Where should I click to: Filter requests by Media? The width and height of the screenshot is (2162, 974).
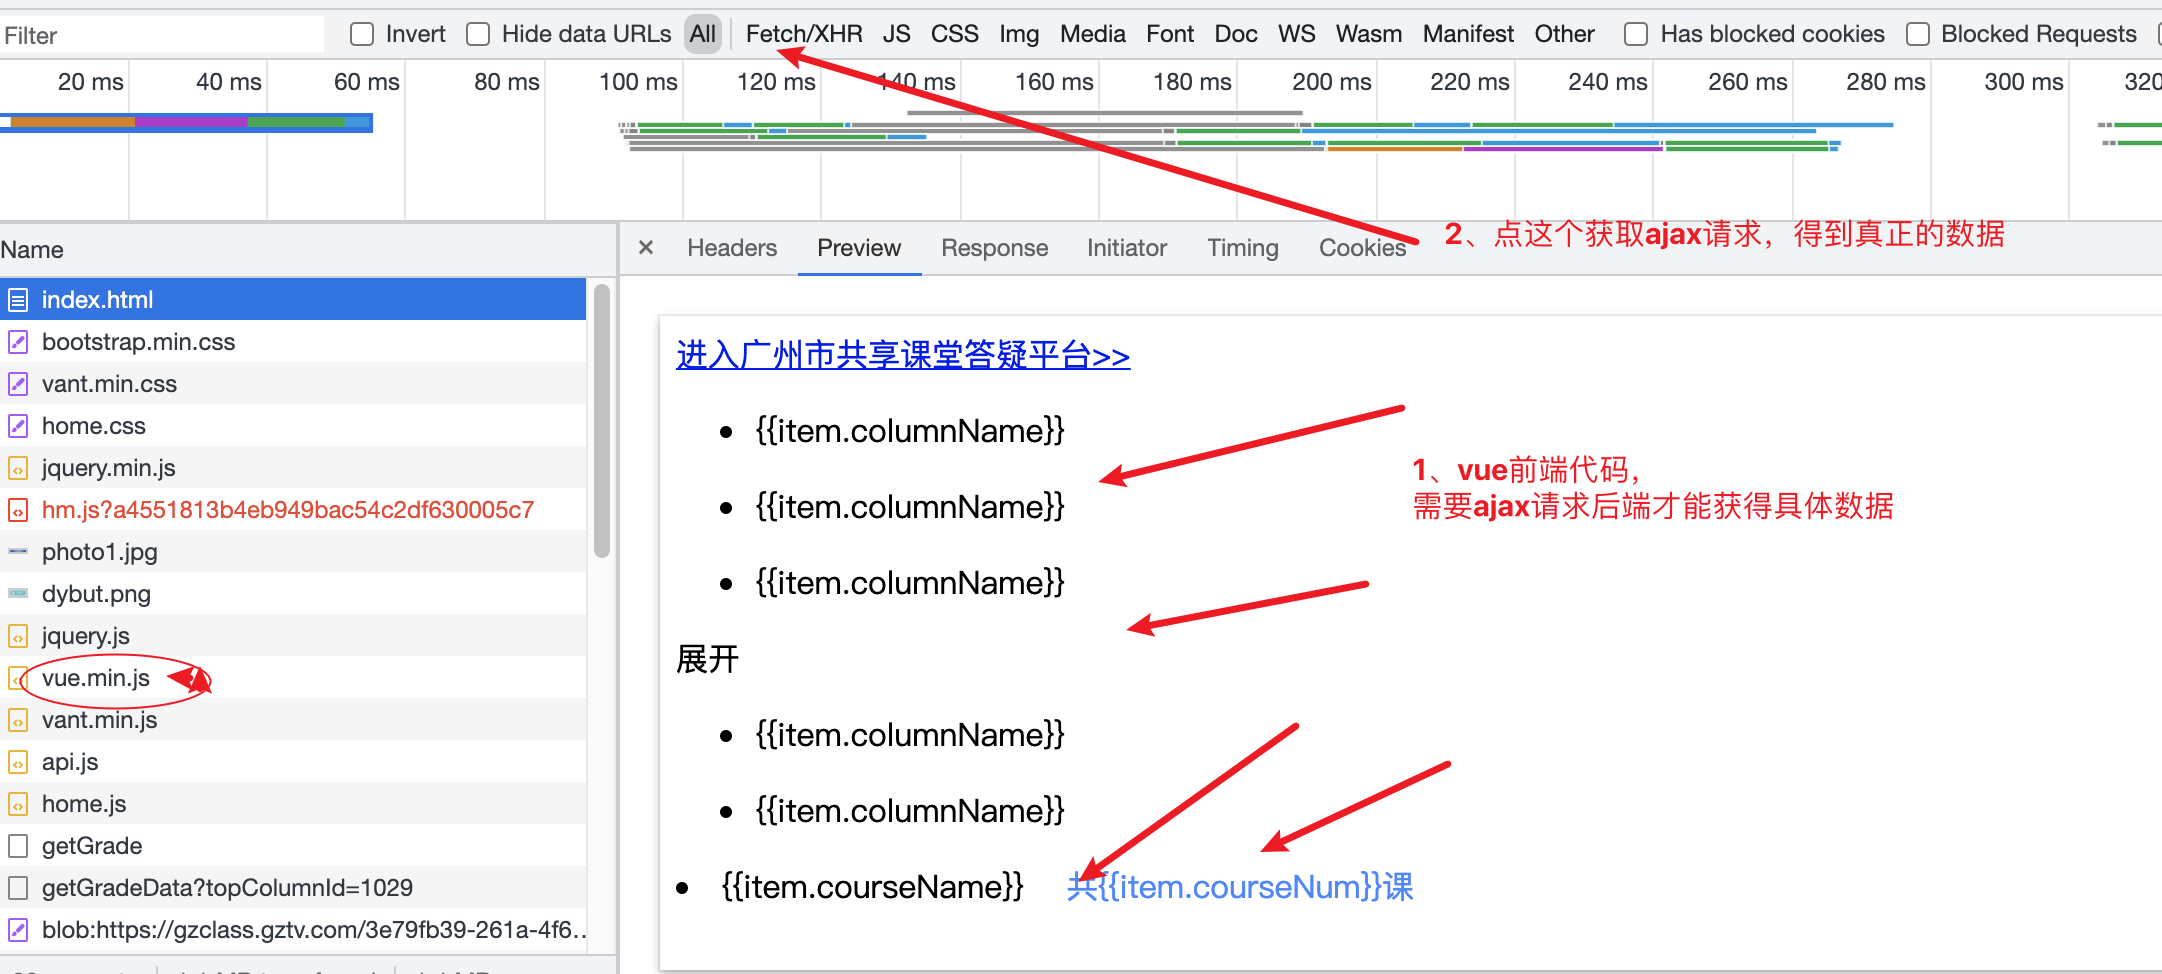click(1093, 34)
